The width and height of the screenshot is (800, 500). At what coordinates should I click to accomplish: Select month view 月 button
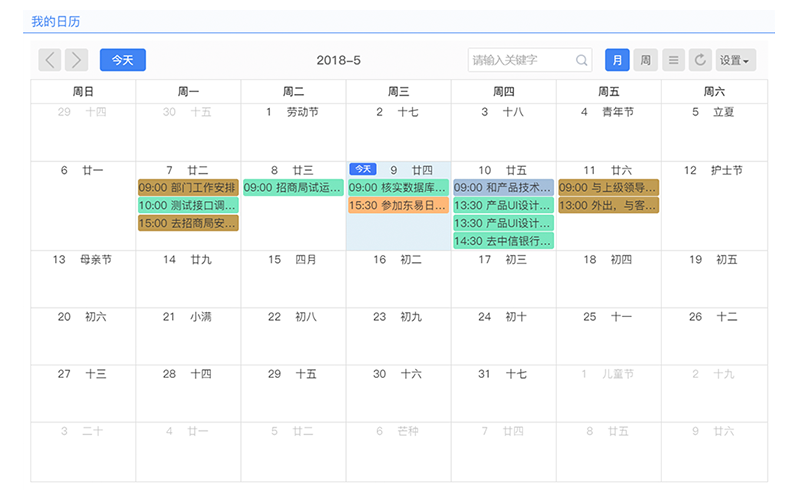click(x=617, y=60)
